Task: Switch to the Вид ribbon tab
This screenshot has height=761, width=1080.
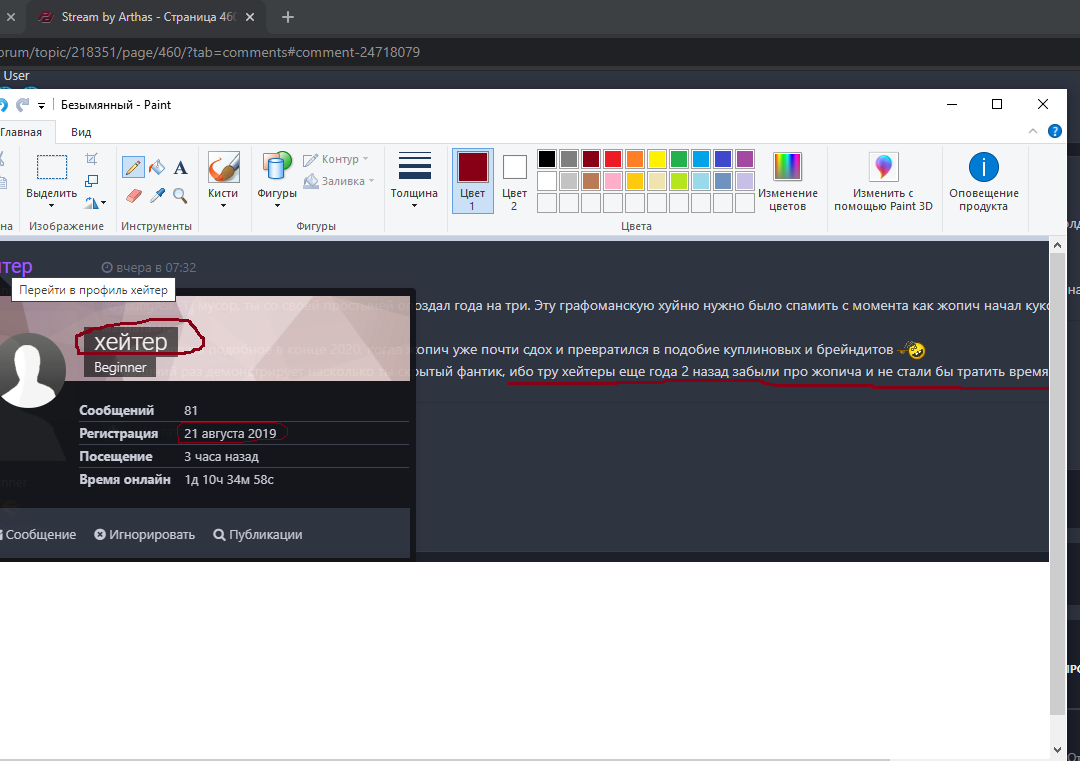Action: [81, 132]
